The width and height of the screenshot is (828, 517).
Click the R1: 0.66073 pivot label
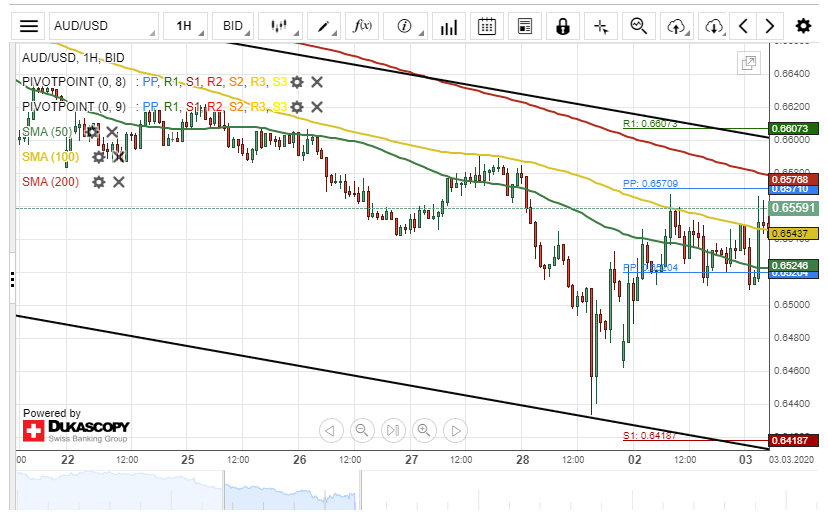[650, 124]
